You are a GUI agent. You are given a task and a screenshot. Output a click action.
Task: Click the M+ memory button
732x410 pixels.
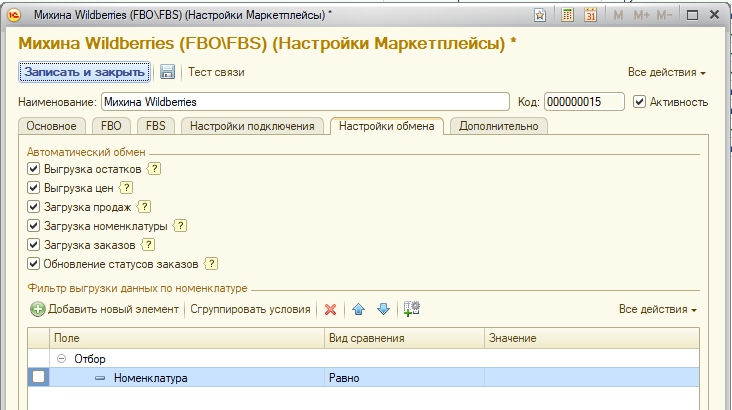[641, 15]
